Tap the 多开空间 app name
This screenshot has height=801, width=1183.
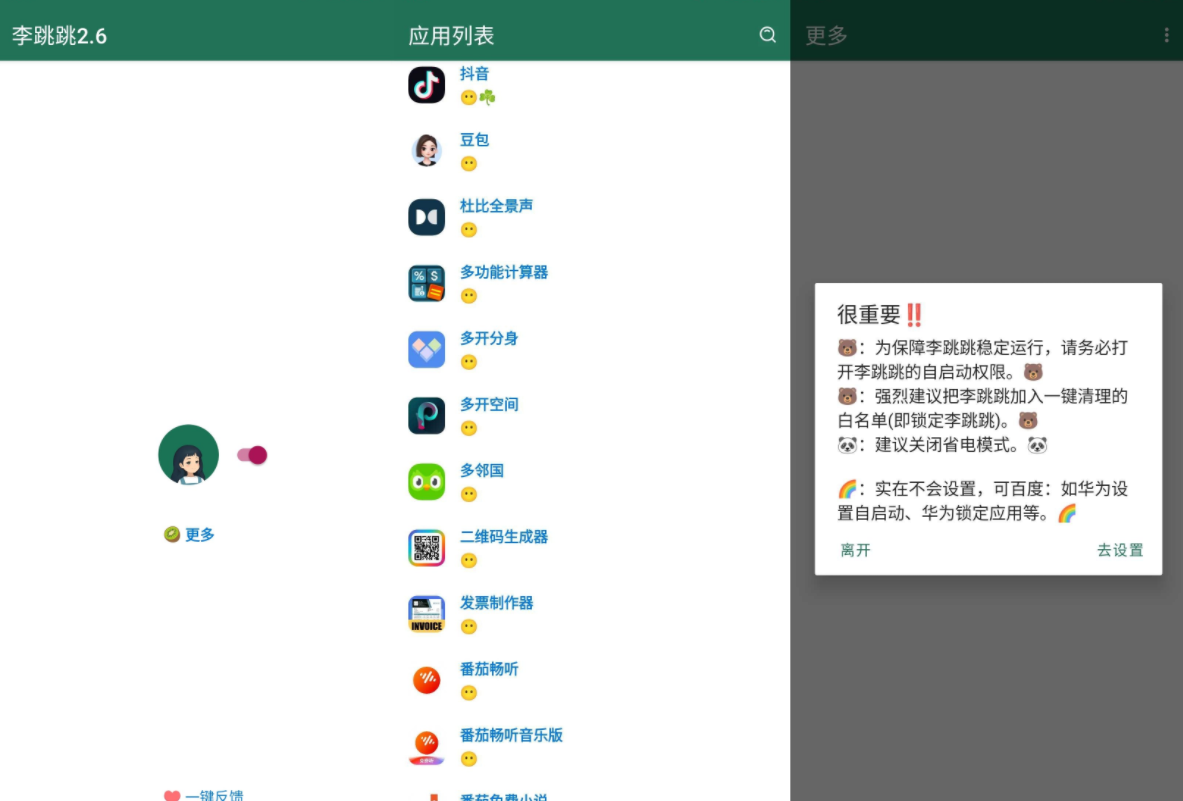pyautogui.click(x=489, y=404)
